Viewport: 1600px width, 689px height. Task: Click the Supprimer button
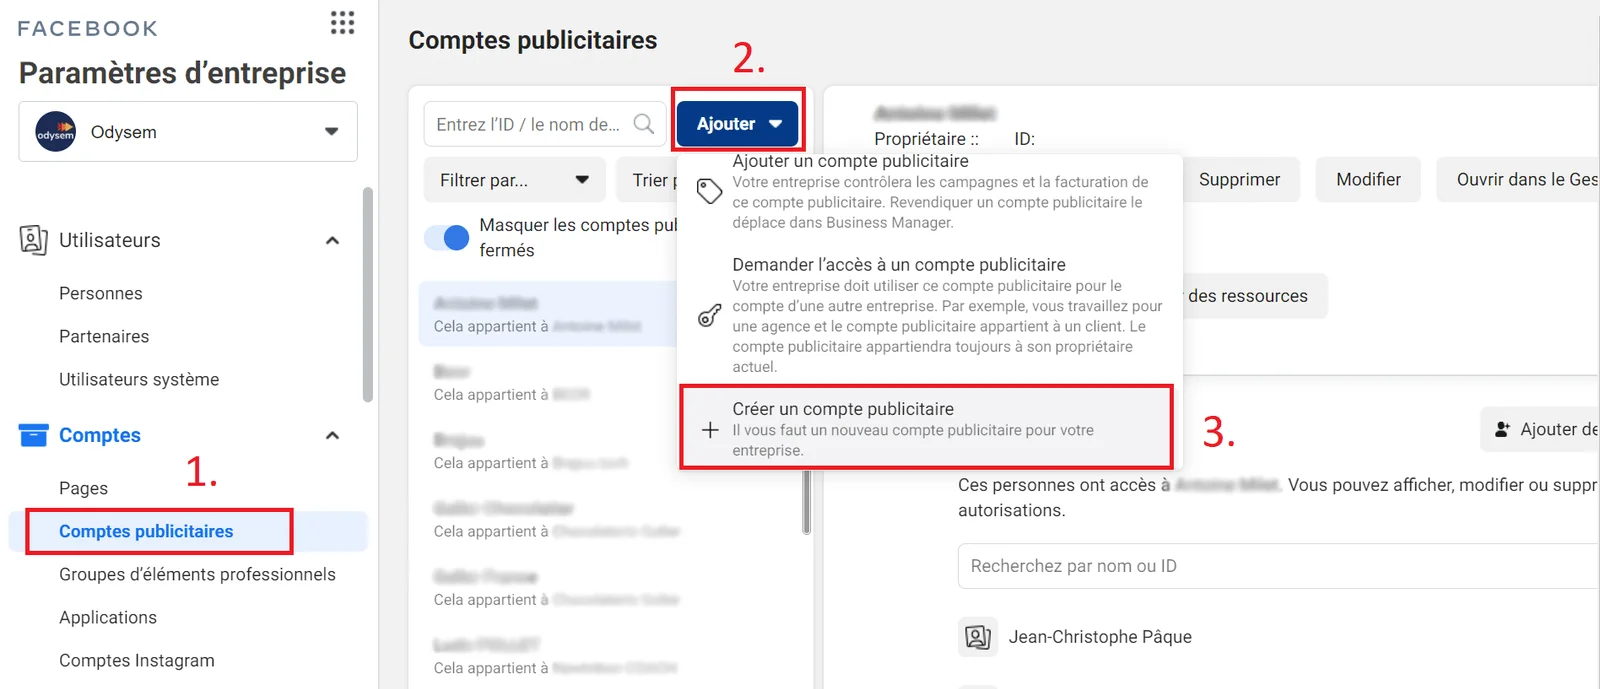tap(1239, 180)
